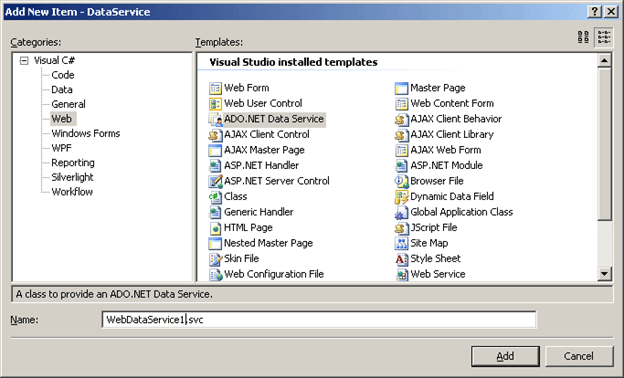Choose the Data category

[x=62, y=90]
